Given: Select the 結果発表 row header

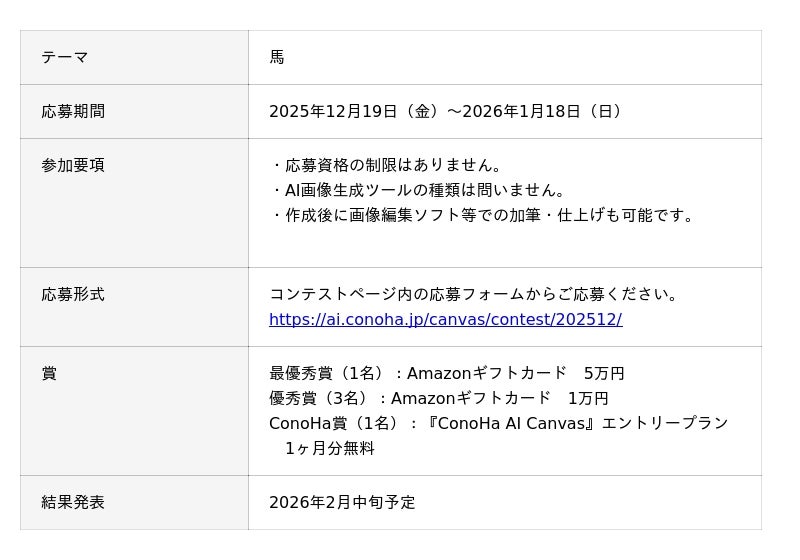Looking at the screenshot, I should click(73, 503).
